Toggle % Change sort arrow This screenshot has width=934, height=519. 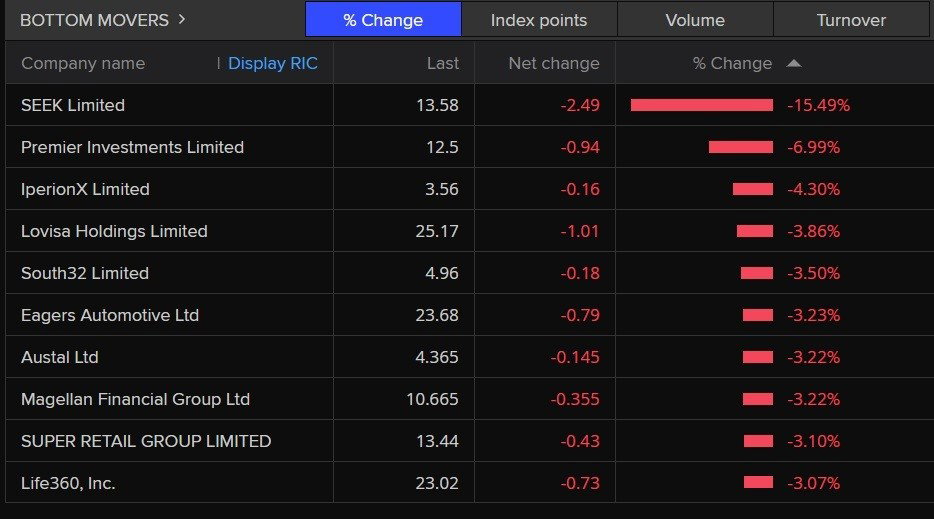(x=793, y=63)
